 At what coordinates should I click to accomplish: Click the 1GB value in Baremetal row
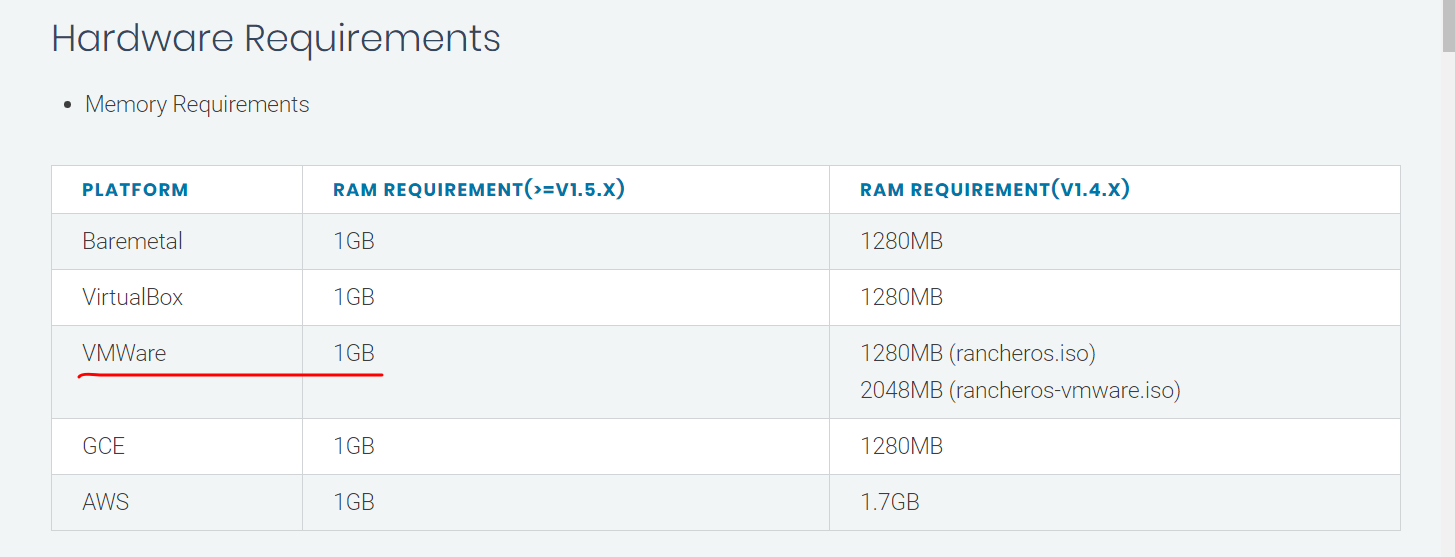click(x=354, y=241)
